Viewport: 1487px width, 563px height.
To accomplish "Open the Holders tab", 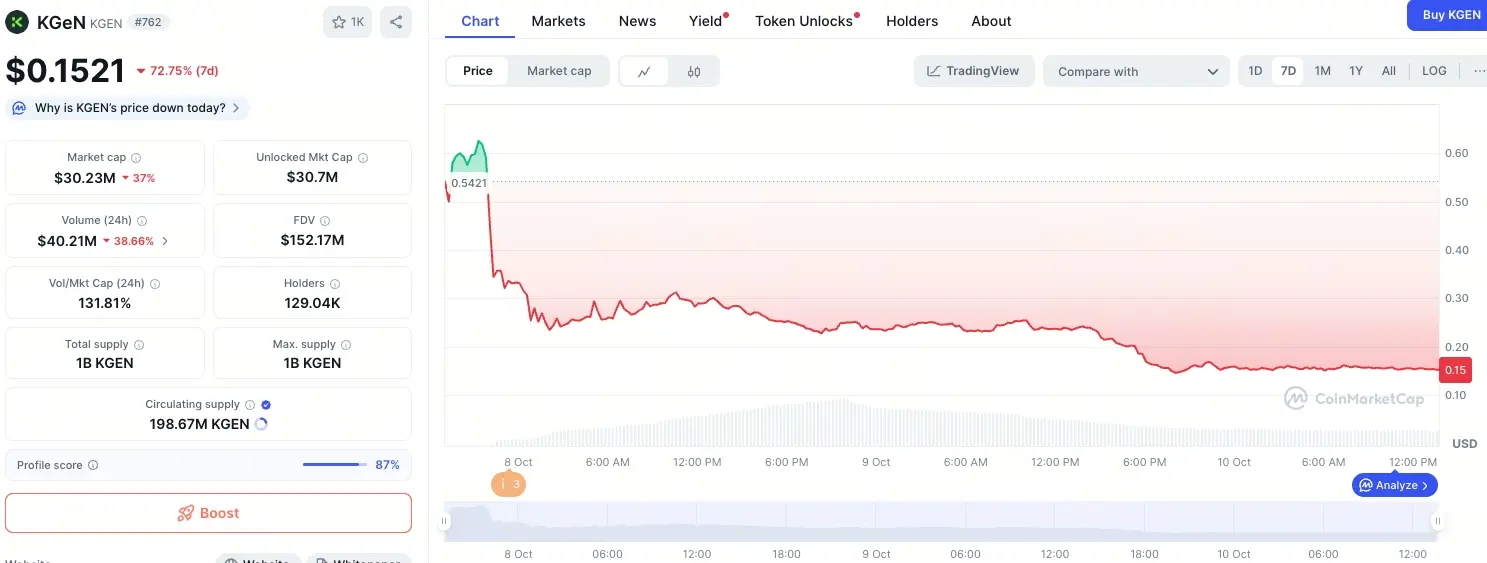I will [x=912, y=21].
